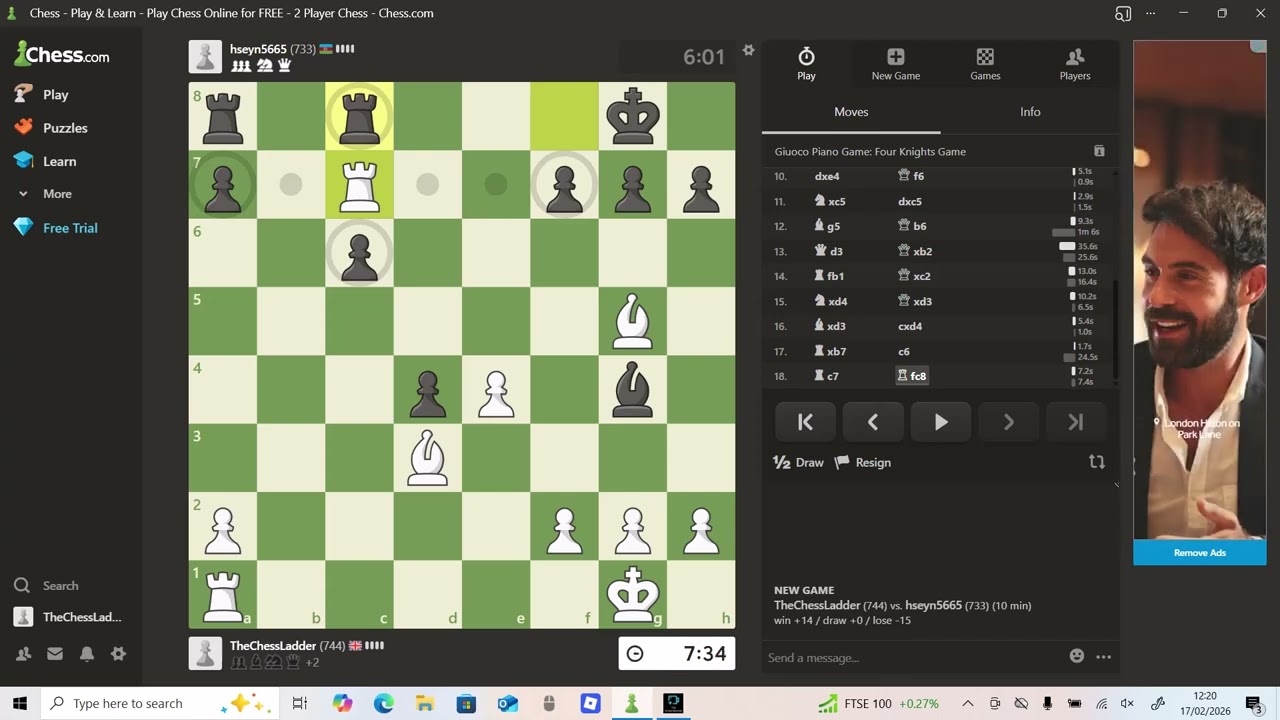This screenshot has height=720, width=1280.
Task: Click the legal move dot on b7
Action: (x=291, y=184)
